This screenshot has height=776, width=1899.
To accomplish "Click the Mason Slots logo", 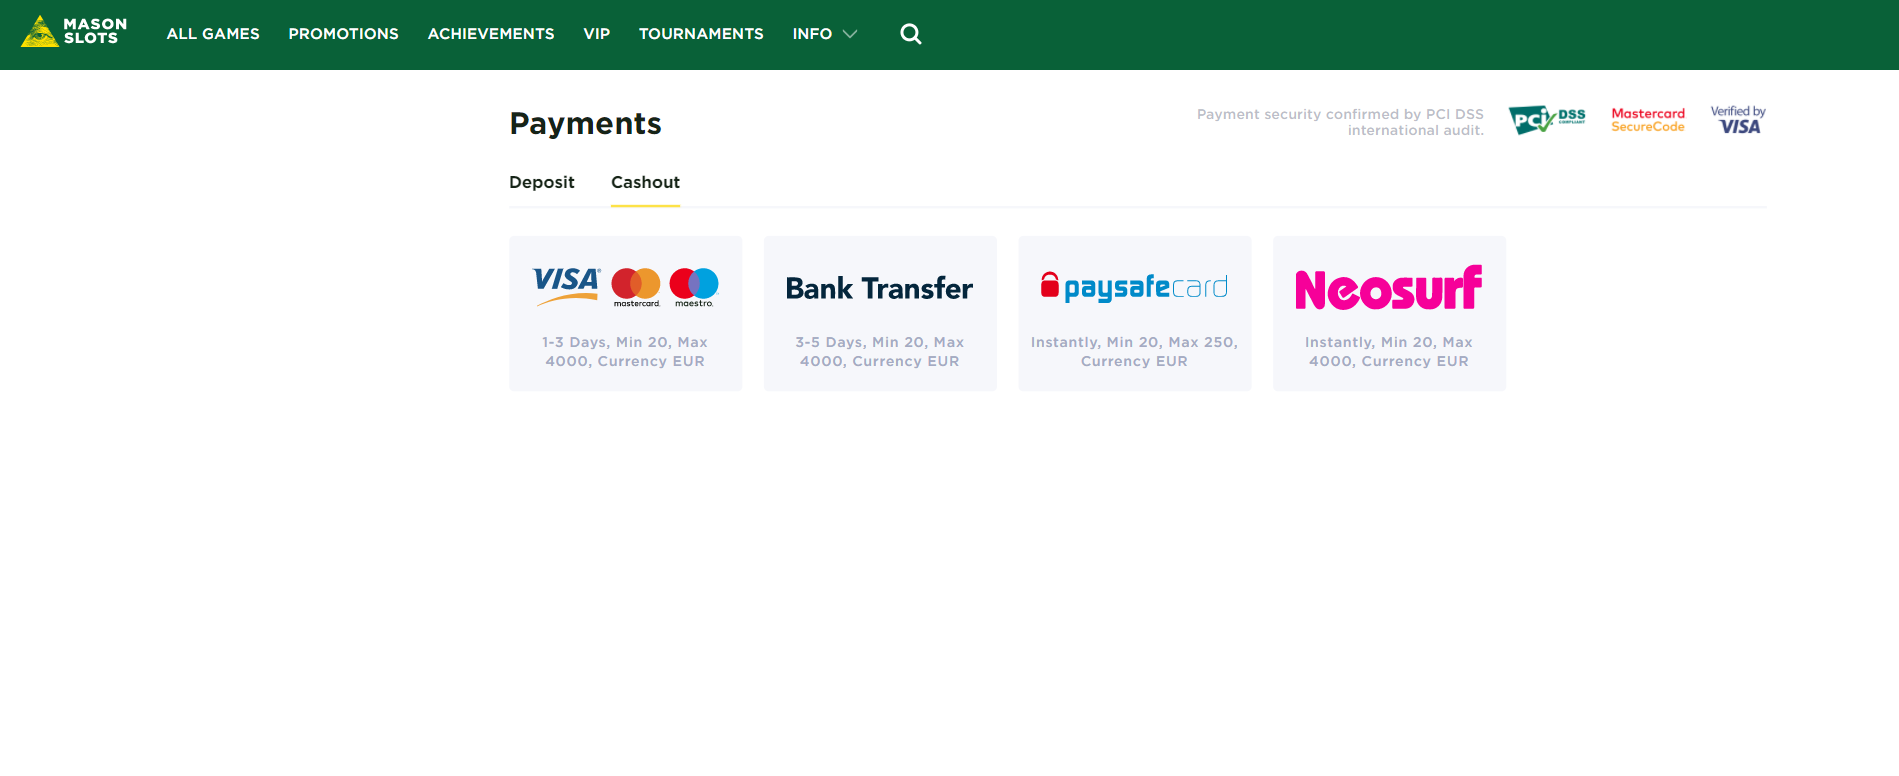I will point(74,32).
